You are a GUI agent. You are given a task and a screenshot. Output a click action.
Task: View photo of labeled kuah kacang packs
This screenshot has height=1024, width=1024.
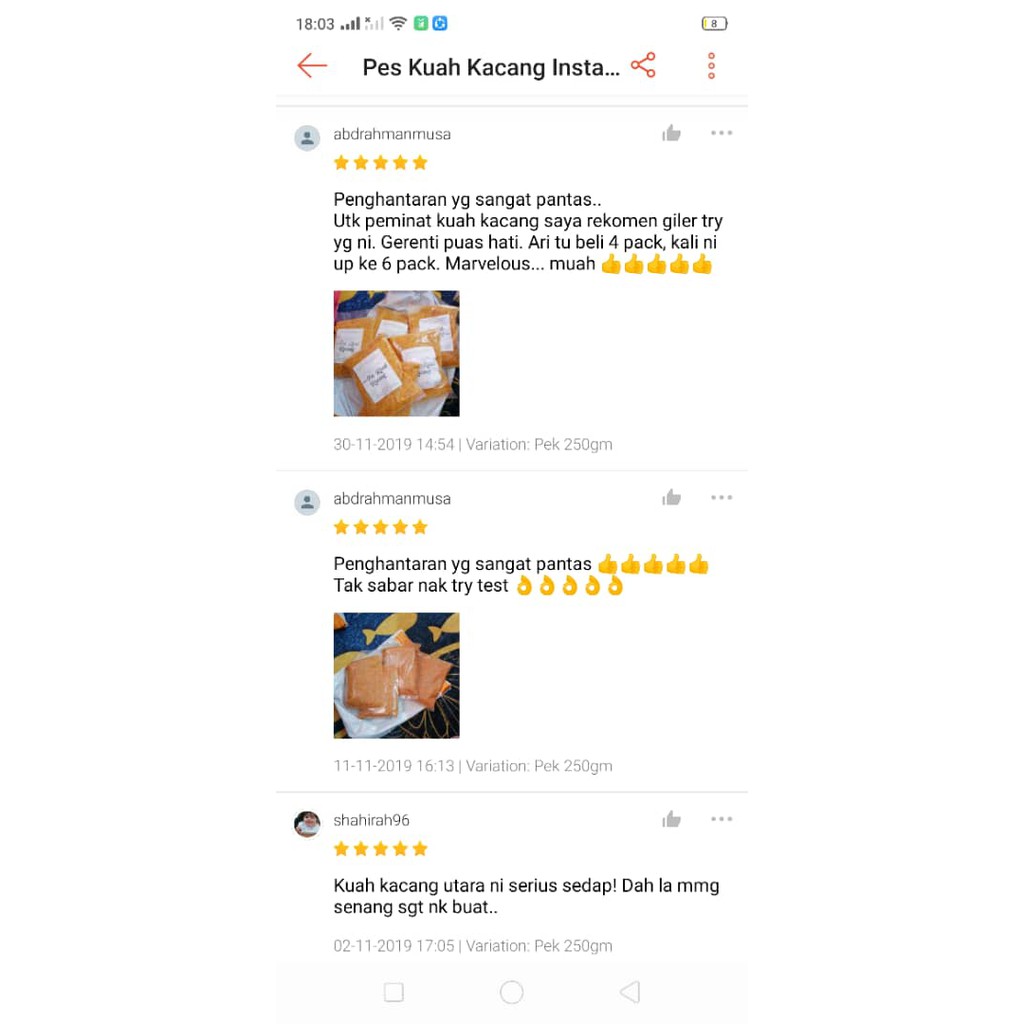pos(396,353)
